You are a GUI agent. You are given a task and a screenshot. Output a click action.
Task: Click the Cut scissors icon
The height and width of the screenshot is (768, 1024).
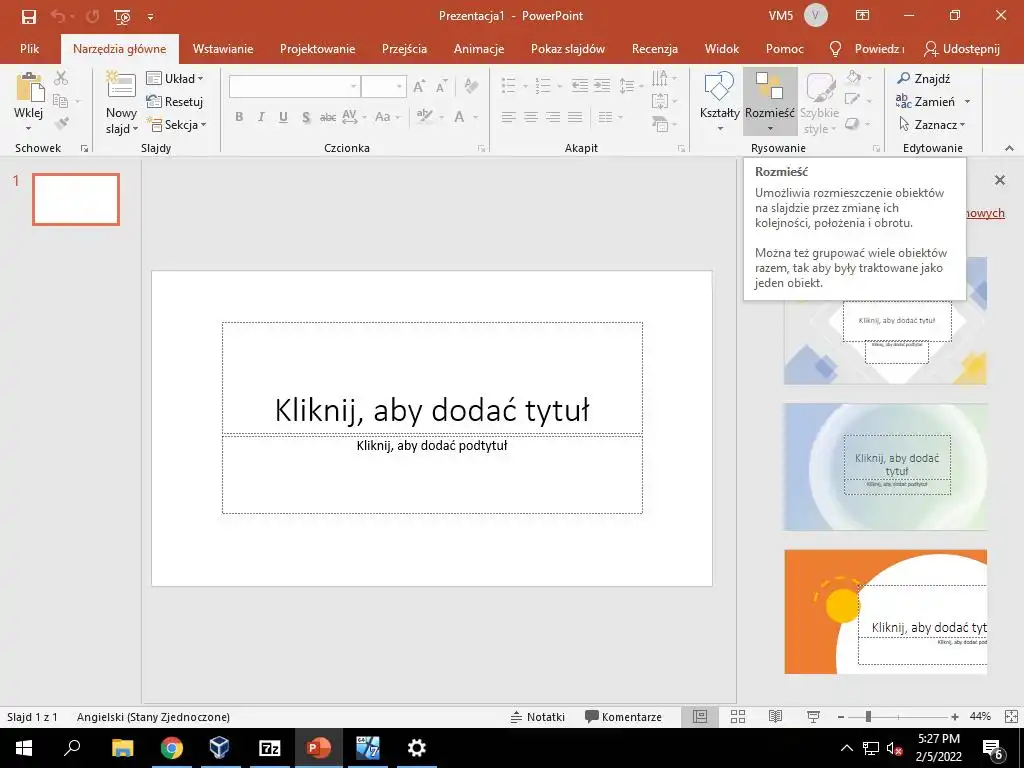click(x=61, y=78)
